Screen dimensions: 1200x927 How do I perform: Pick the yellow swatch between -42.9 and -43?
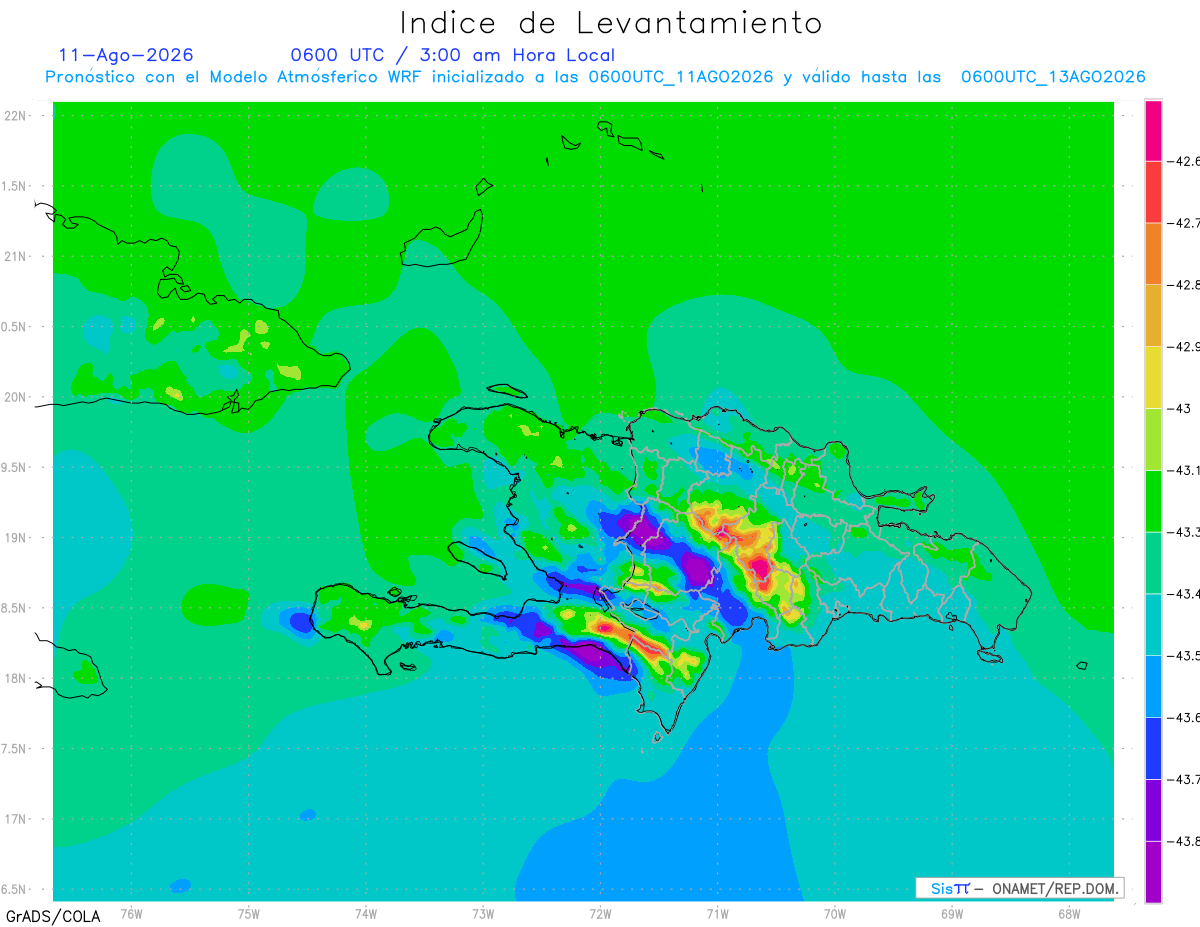click(1153, 378)
